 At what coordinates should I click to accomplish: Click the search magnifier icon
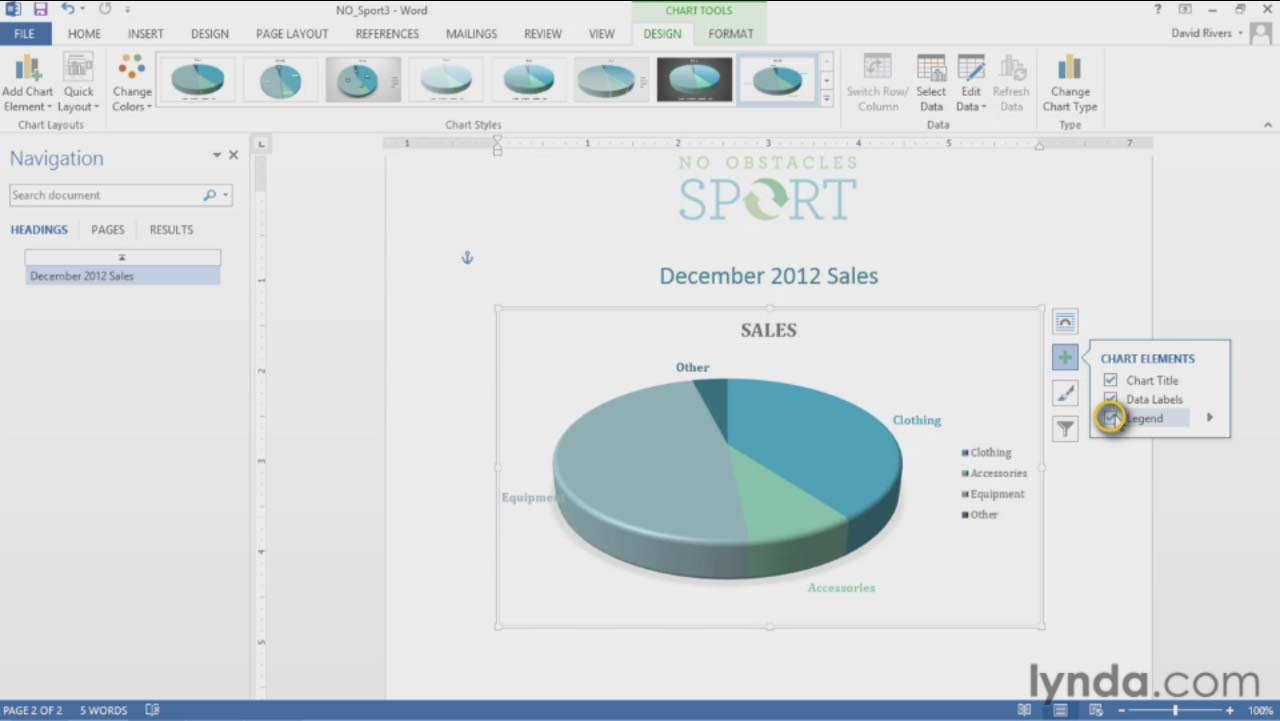click(209, 195)
